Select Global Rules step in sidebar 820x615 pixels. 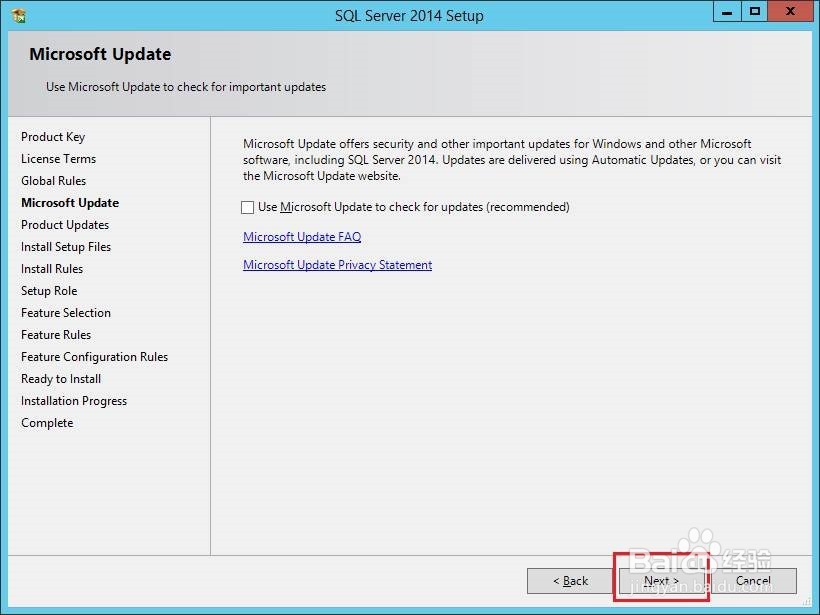coord(53,181)
